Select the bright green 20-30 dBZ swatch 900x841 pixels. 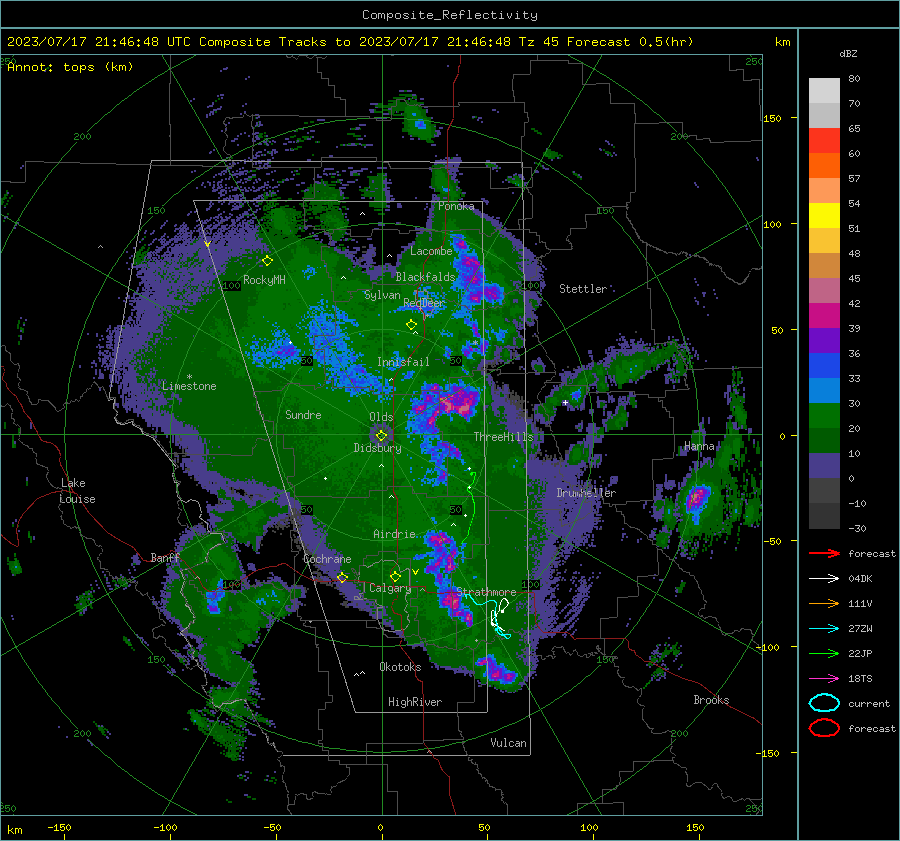(x=824, y=416)
